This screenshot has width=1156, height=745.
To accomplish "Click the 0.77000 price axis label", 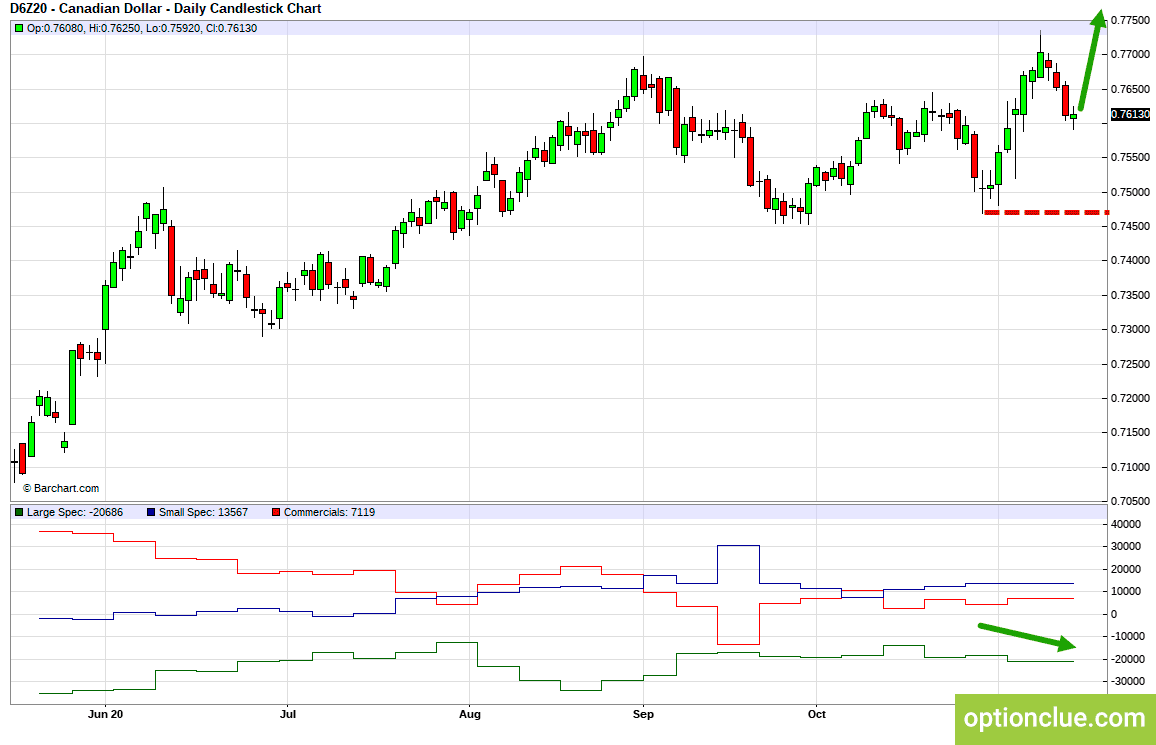I will coord(1130,55).
